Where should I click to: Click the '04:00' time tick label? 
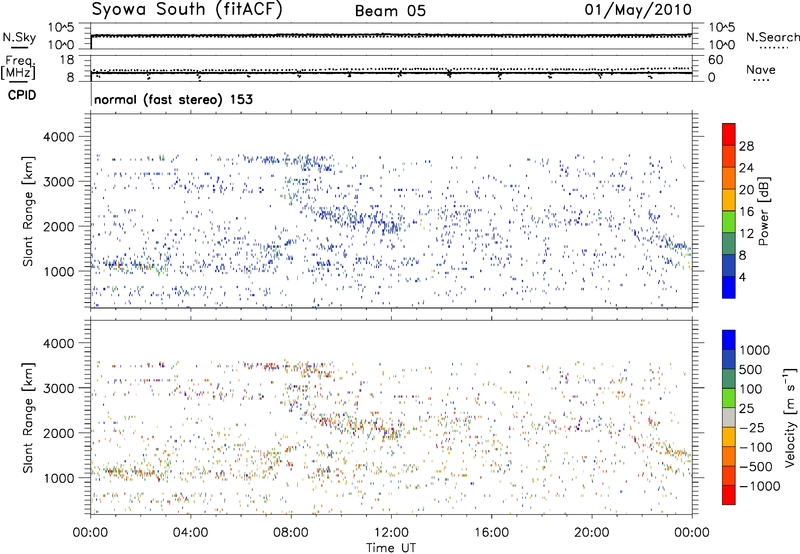pos(190,532)
